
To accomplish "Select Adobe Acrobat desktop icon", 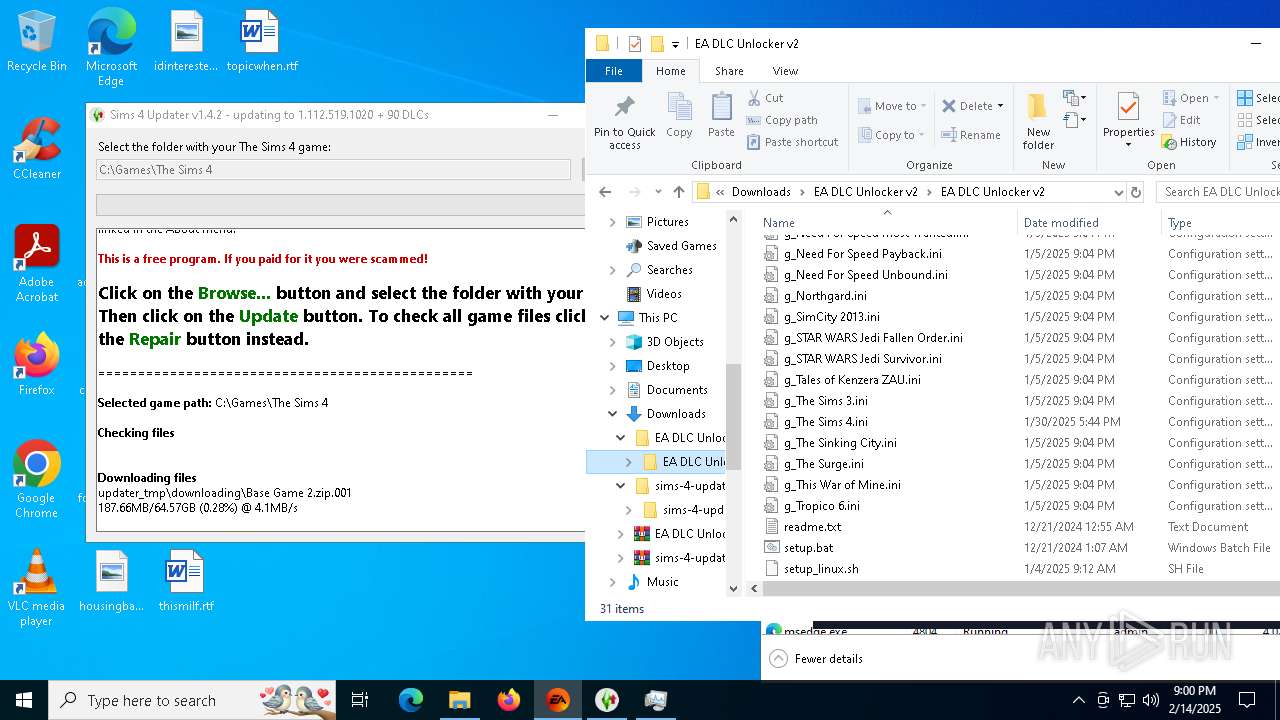I will 37,263.
